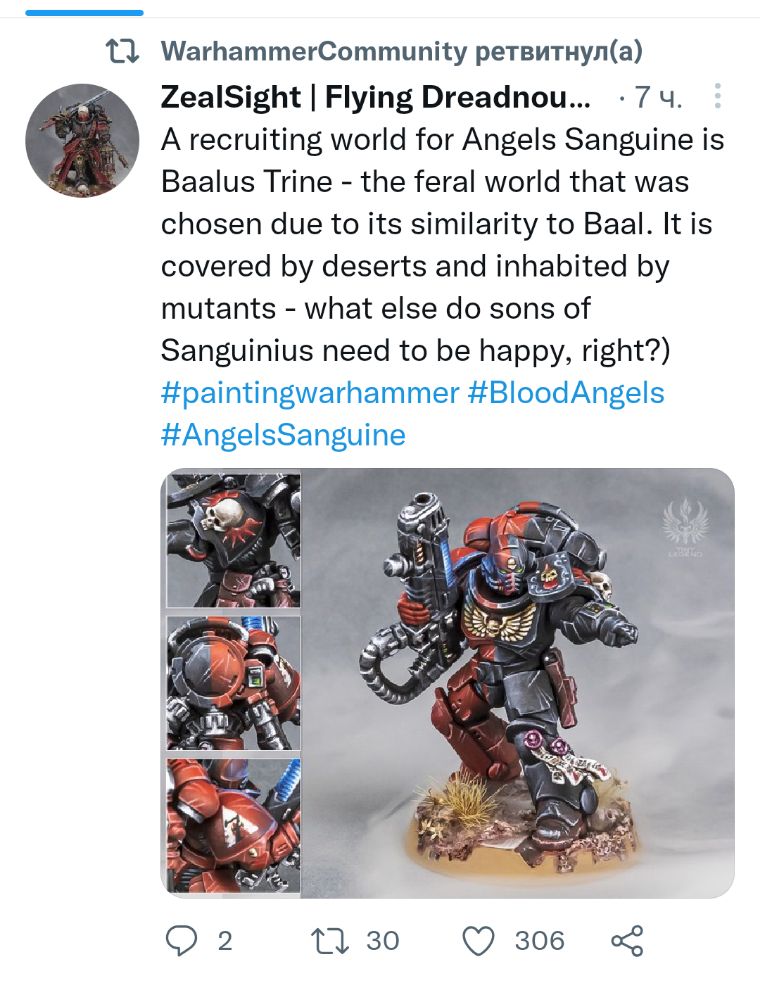Open WarhammerCommunity retweeted link

pos(402,51)
